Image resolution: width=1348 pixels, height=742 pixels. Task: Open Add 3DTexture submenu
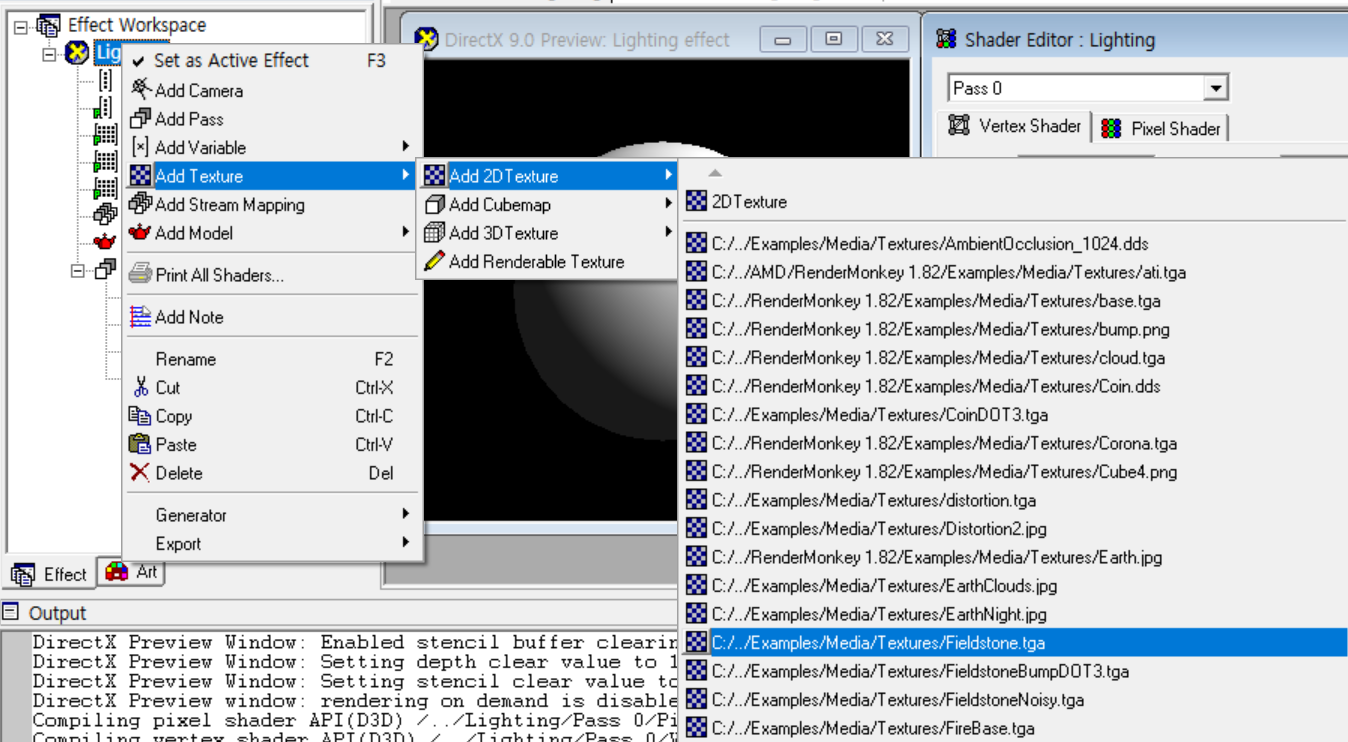[548, 233]
